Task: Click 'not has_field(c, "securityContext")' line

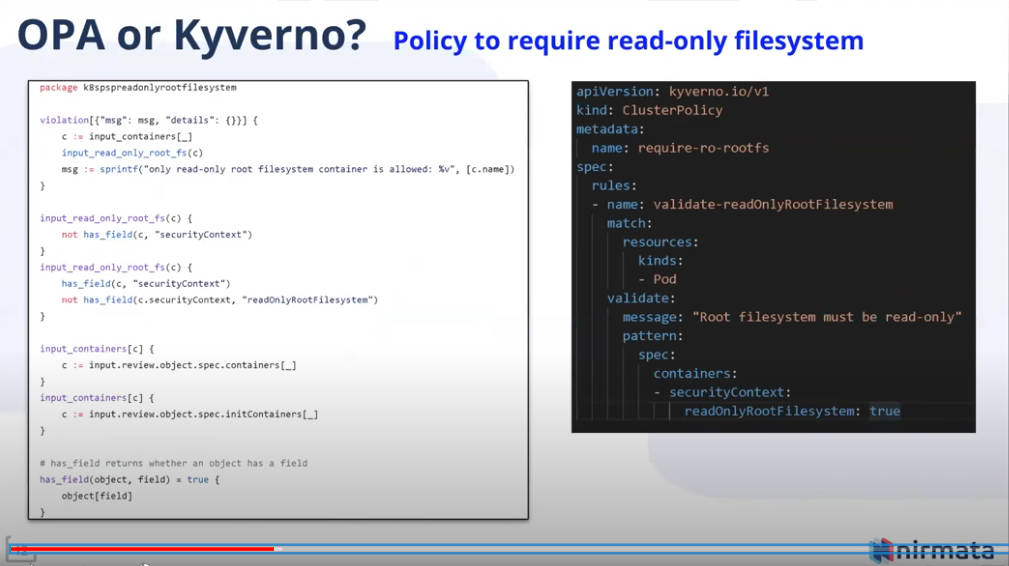Action: coord(157,235)
